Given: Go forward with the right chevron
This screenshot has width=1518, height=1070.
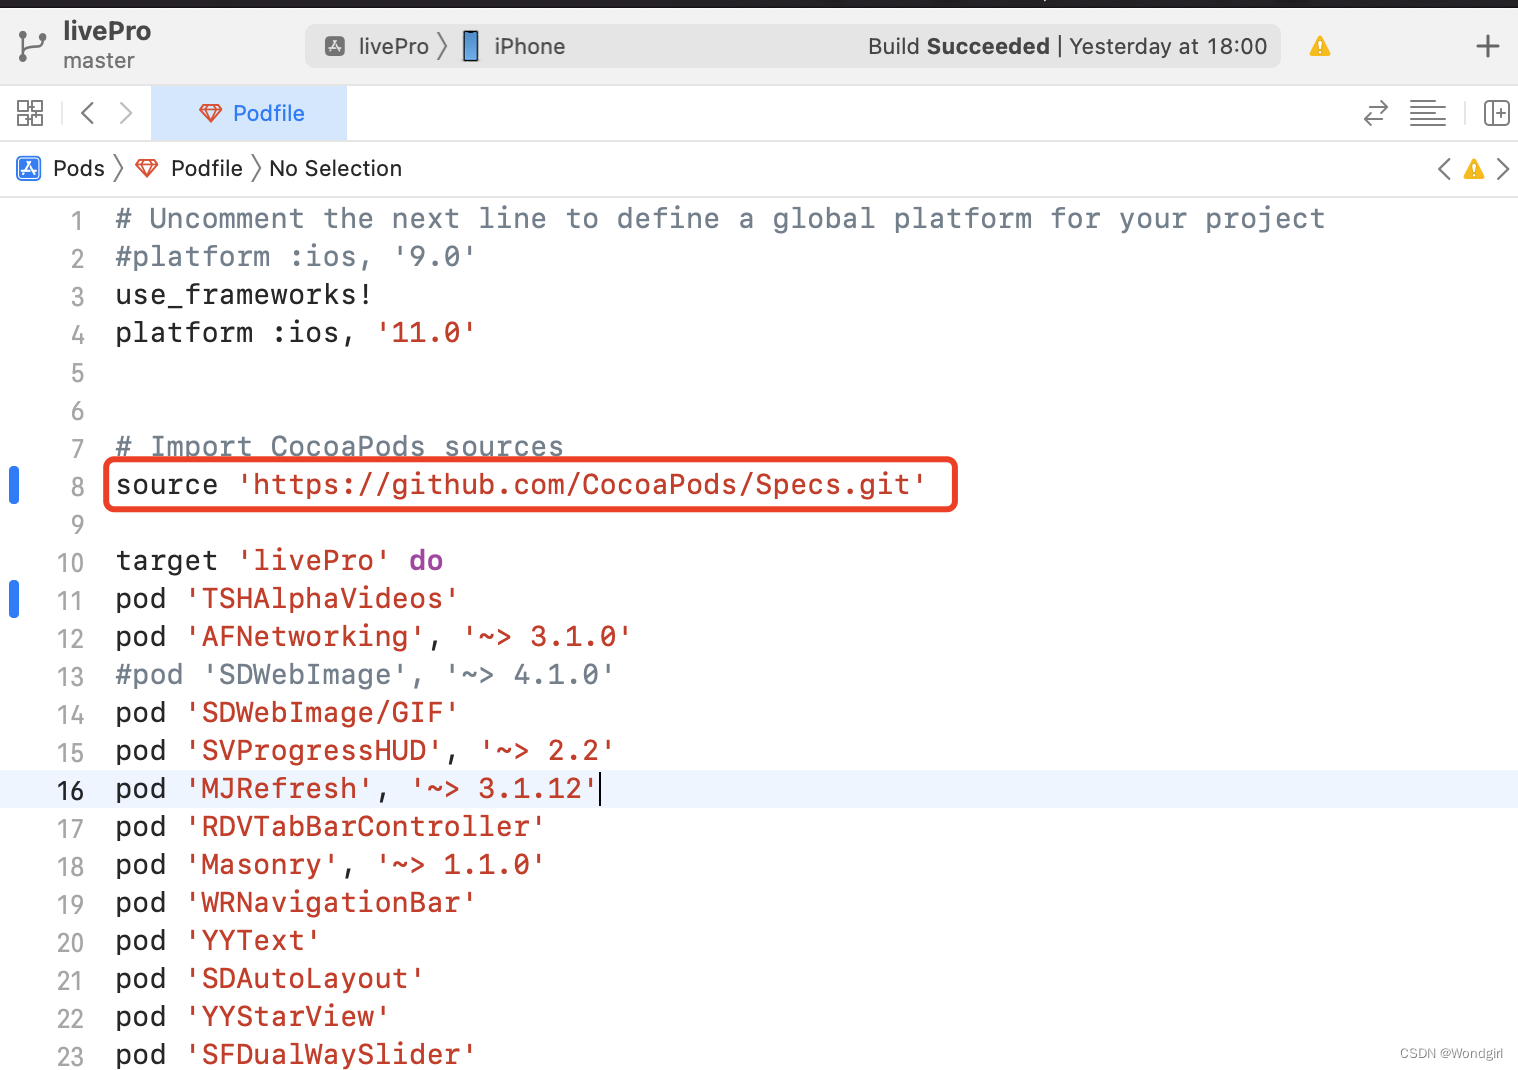Looking at the screenshot, I should [126, 113].
